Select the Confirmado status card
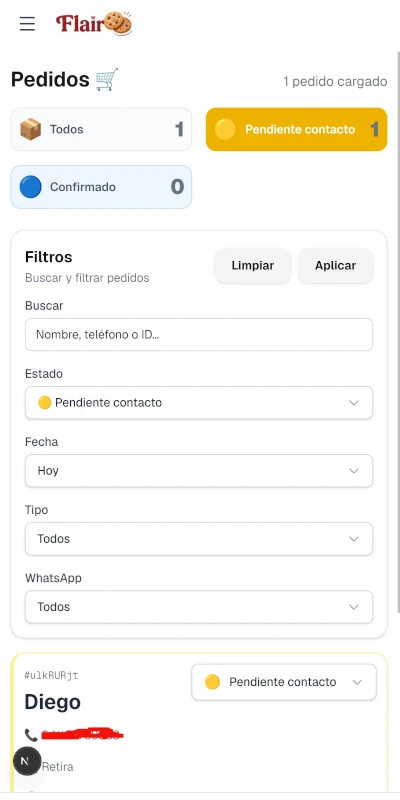 point(102,187)
